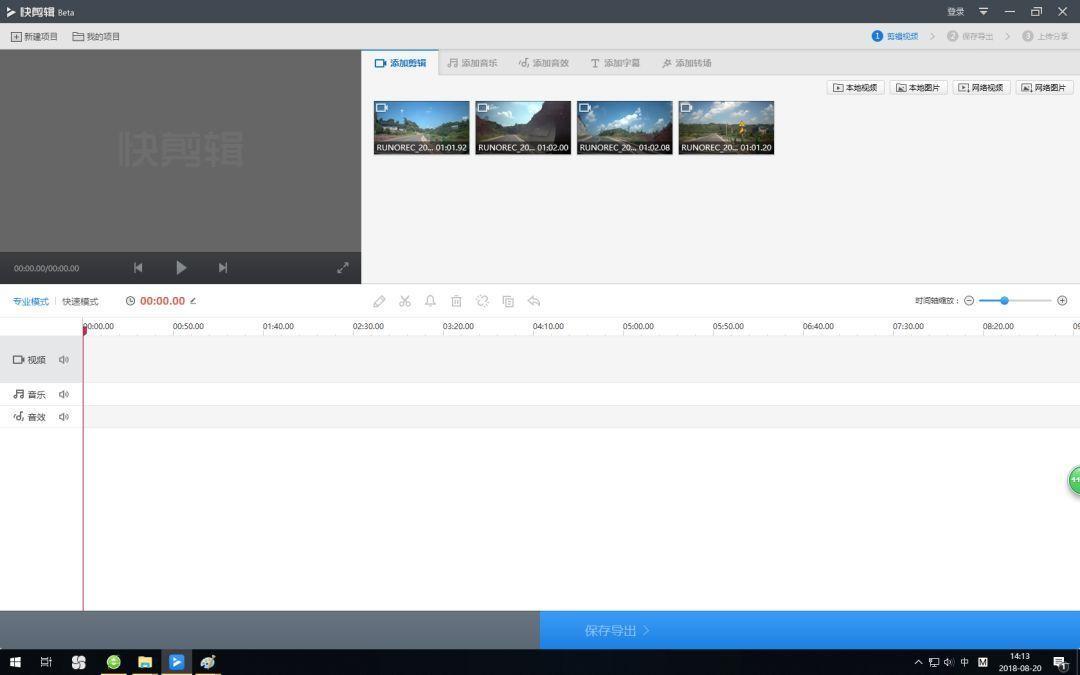Select the clip thumbnail with duration 01:02.08

625,127
